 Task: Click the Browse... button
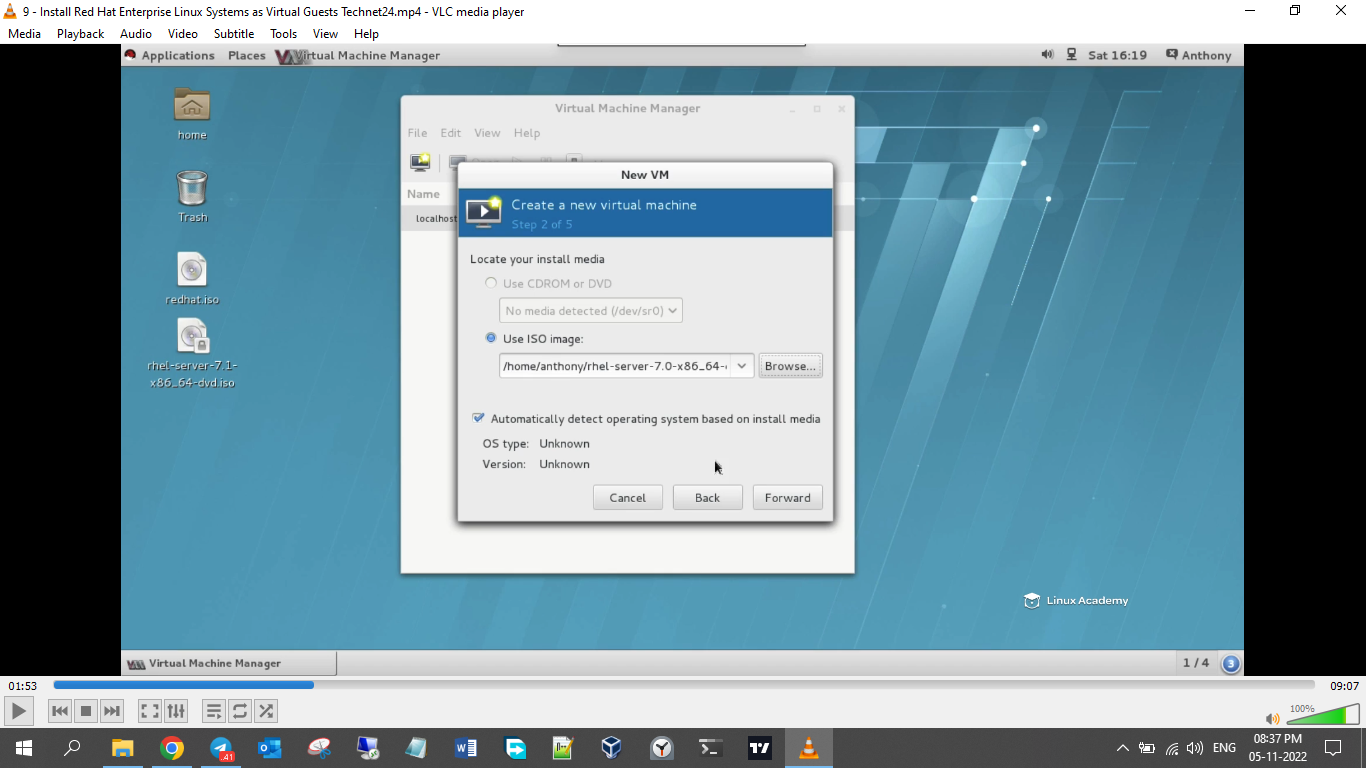[x=790, y=366]
